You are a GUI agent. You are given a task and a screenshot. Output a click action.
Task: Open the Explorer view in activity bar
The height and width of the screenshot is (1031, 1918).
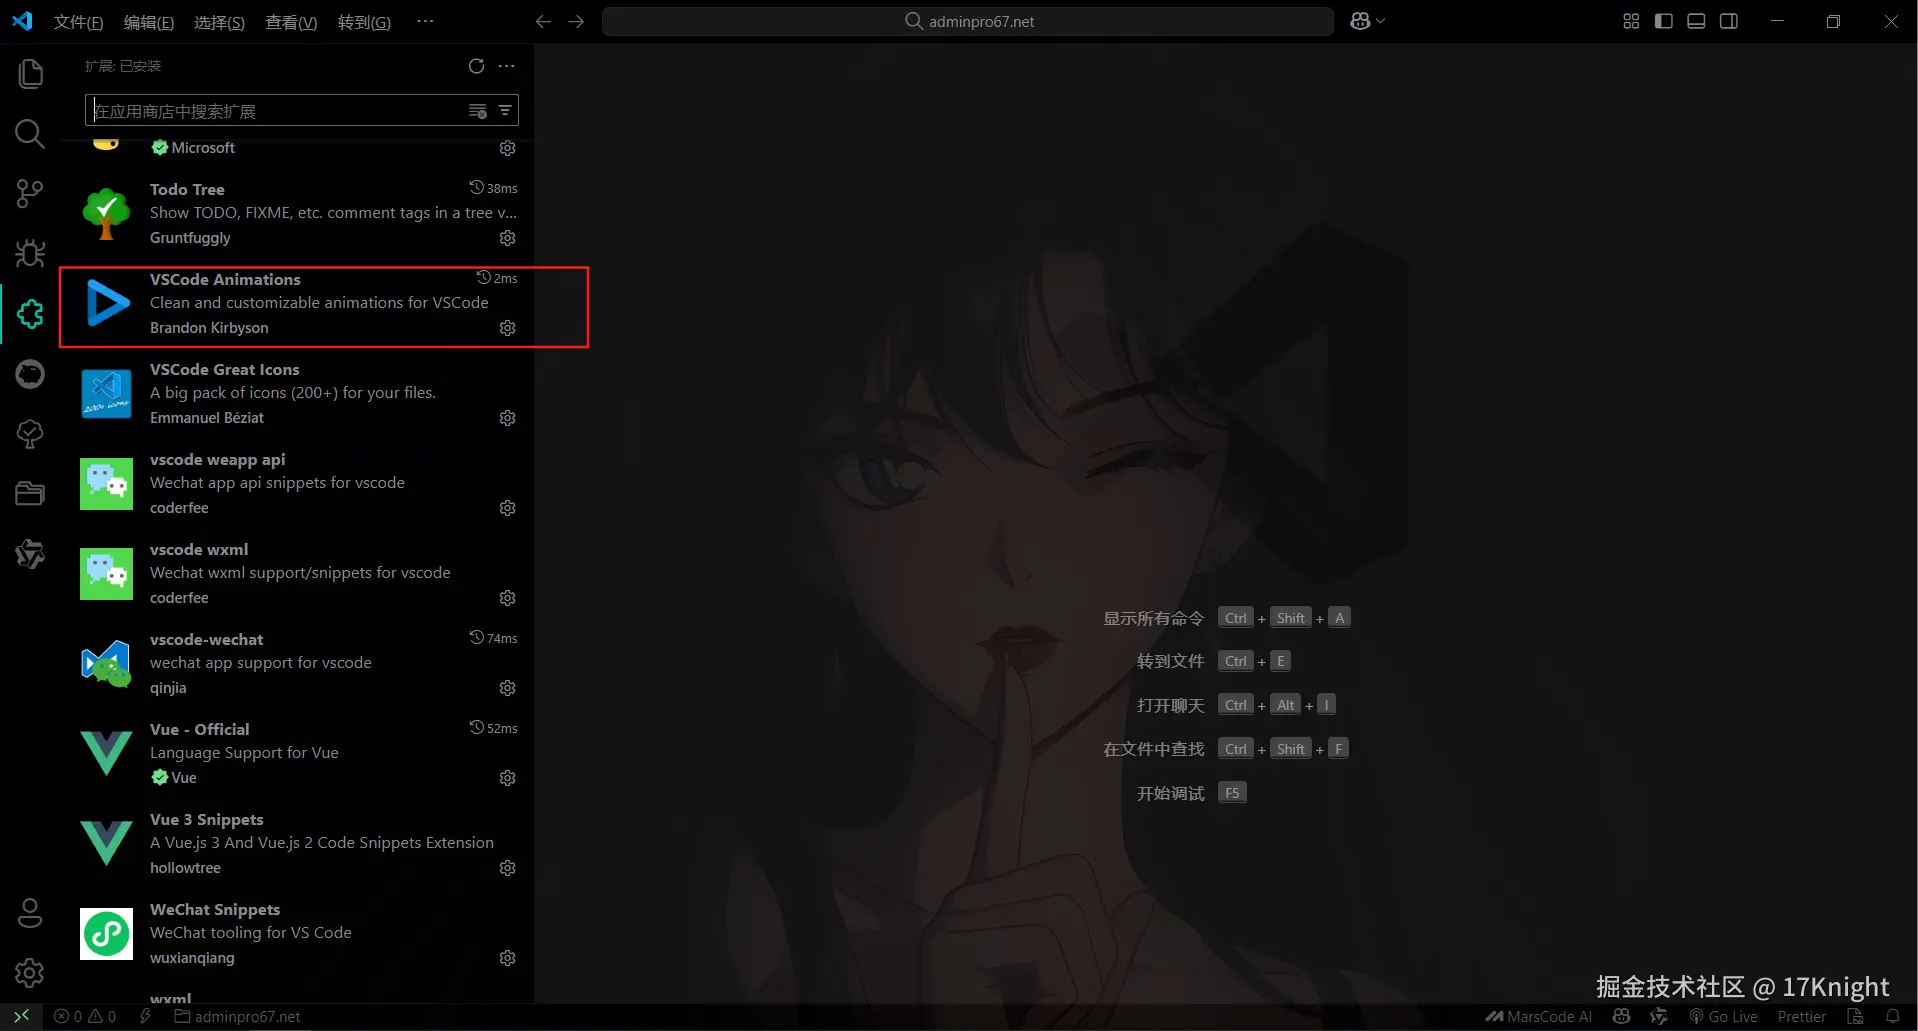(29, 73)
